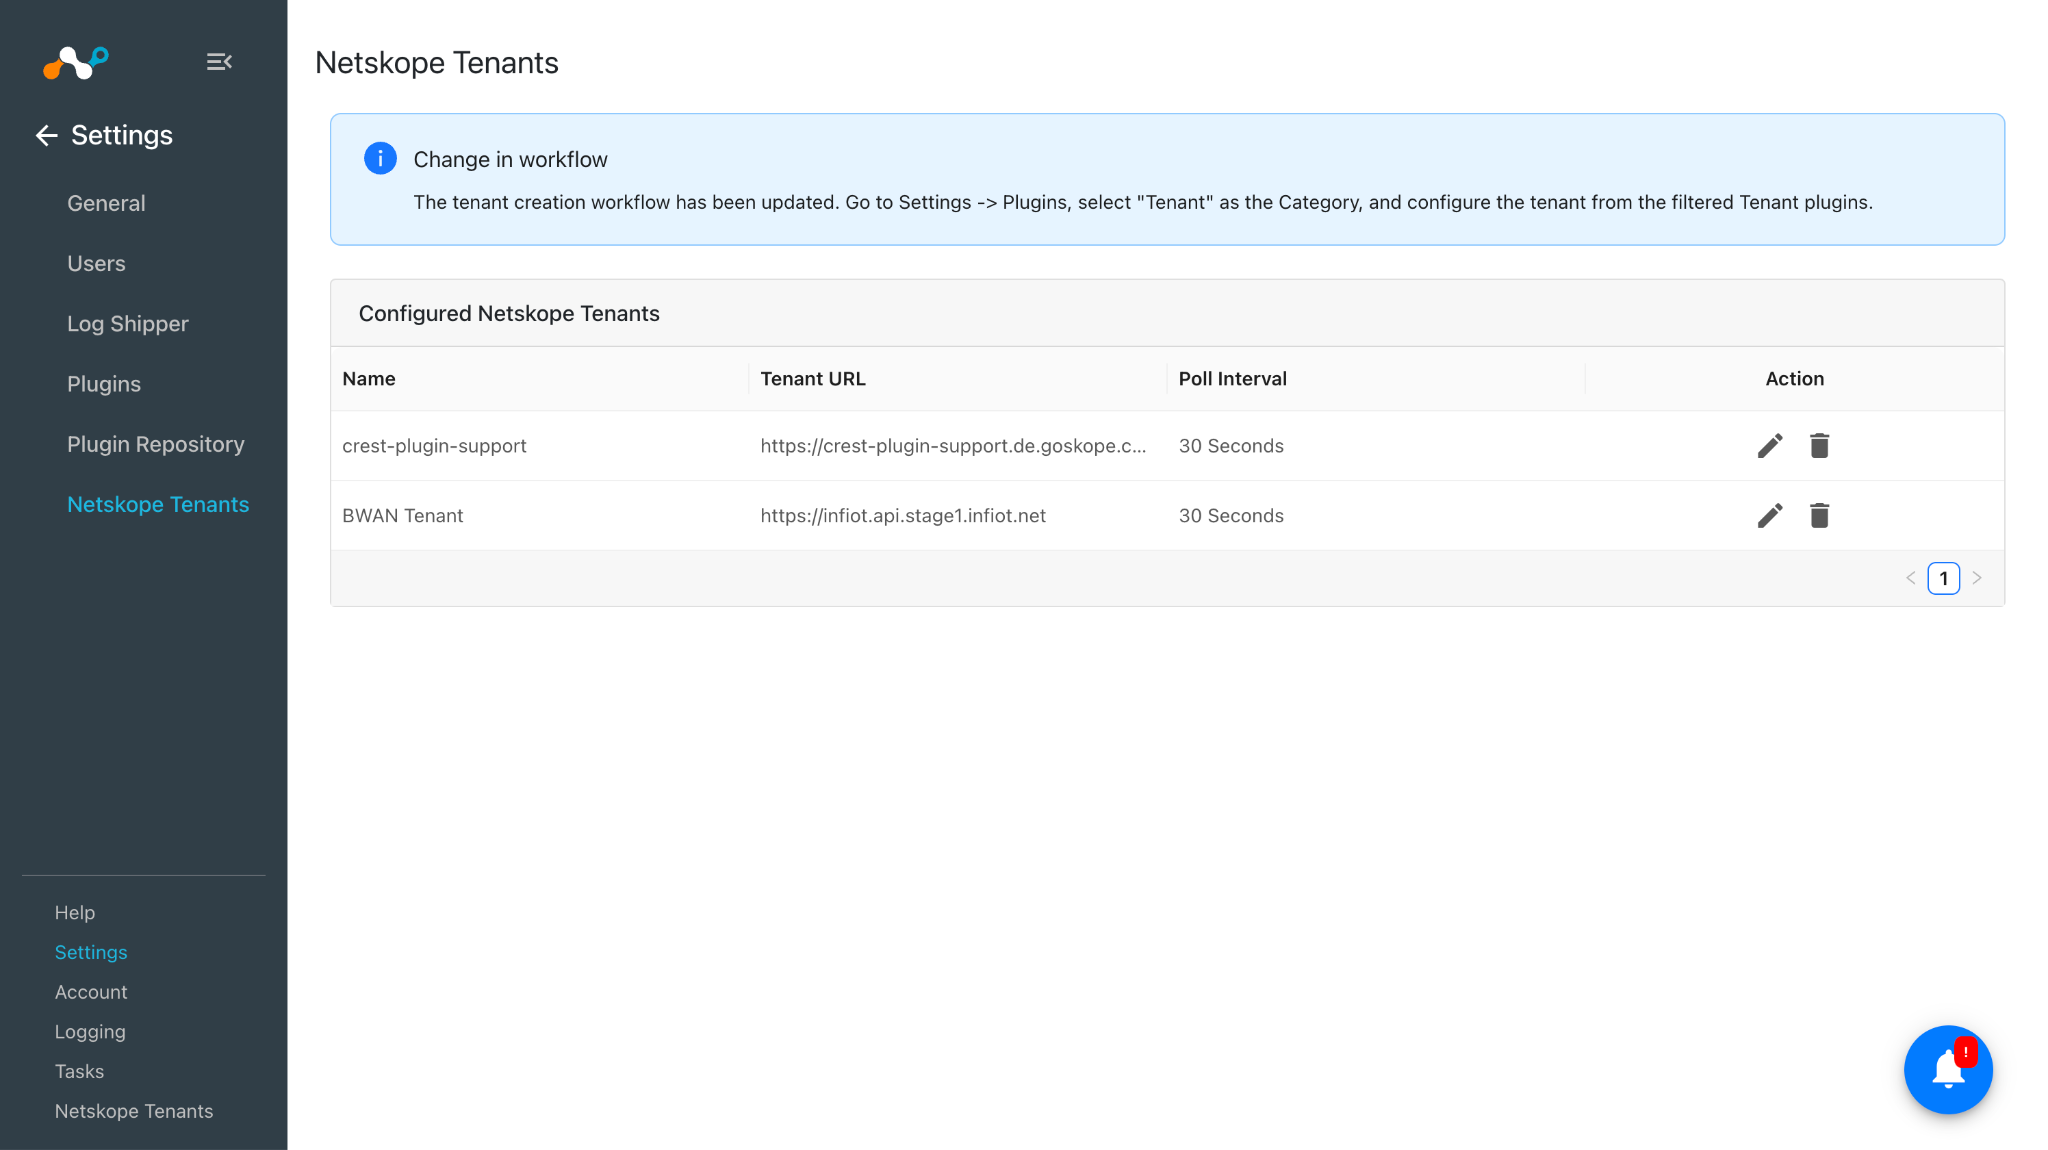Edit the BWAN Tenant entry

tap(1770, 516)
